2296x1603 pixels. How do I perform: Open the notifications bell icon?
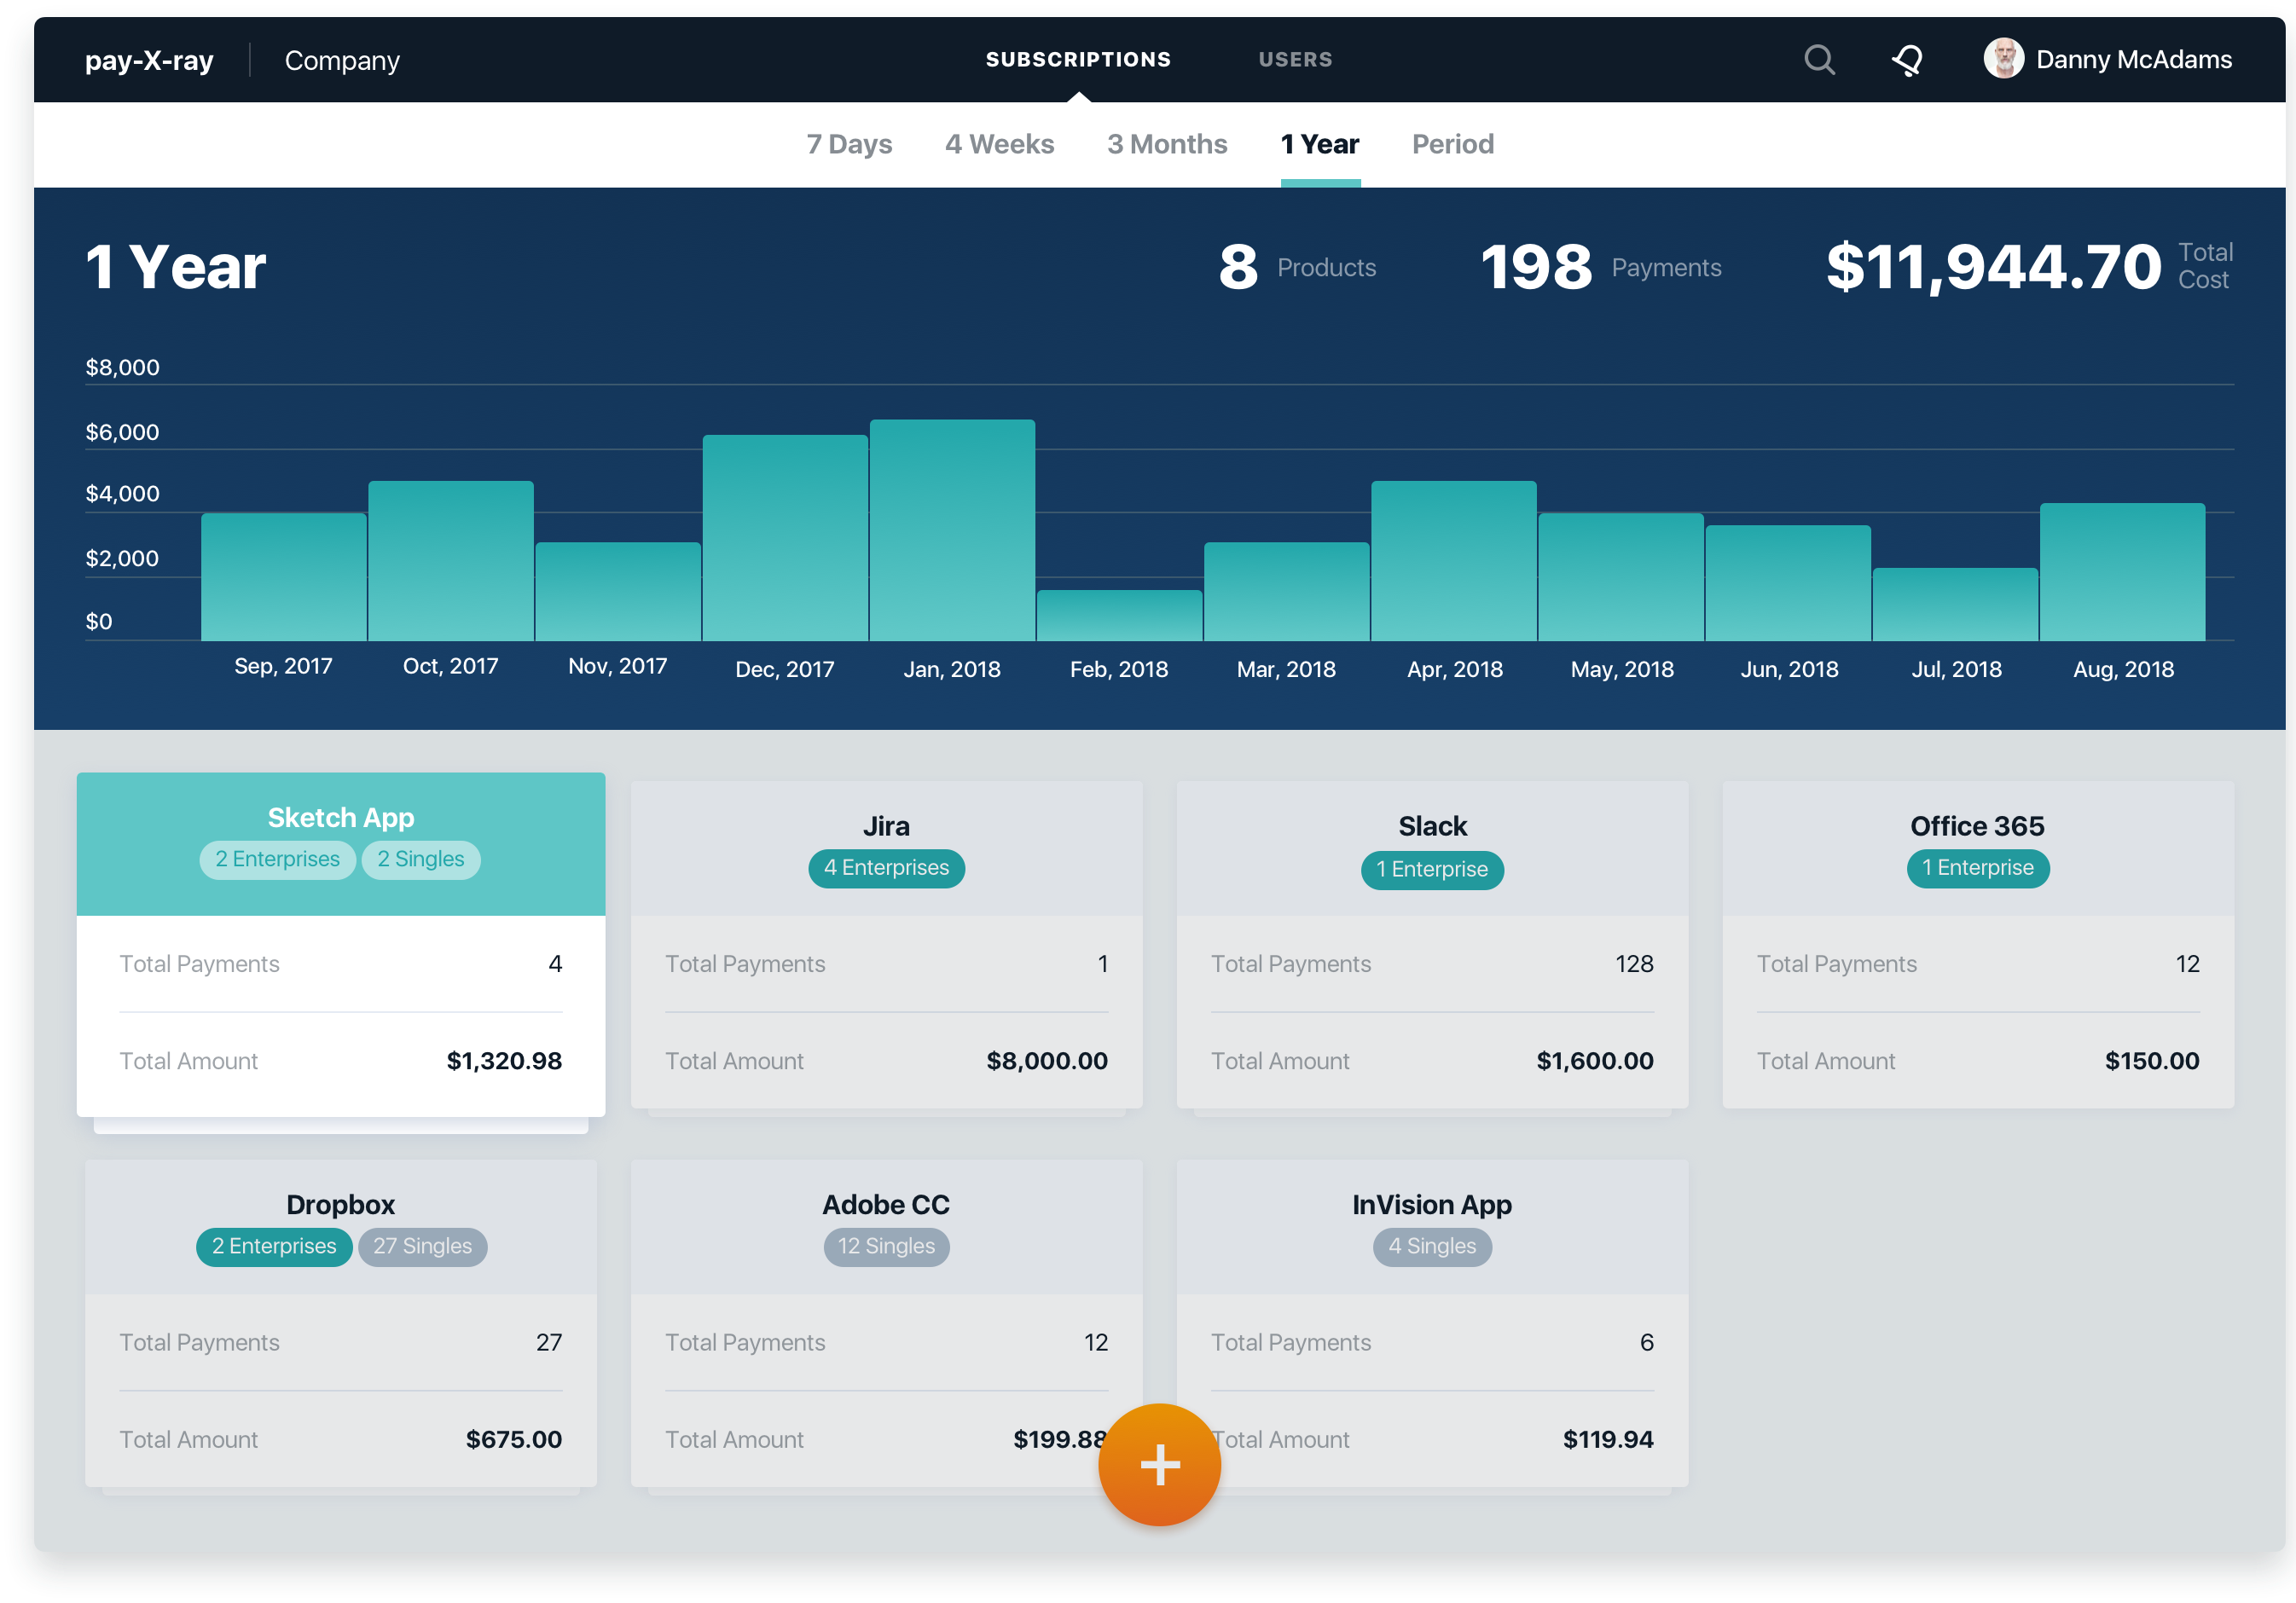[1907, 60]
